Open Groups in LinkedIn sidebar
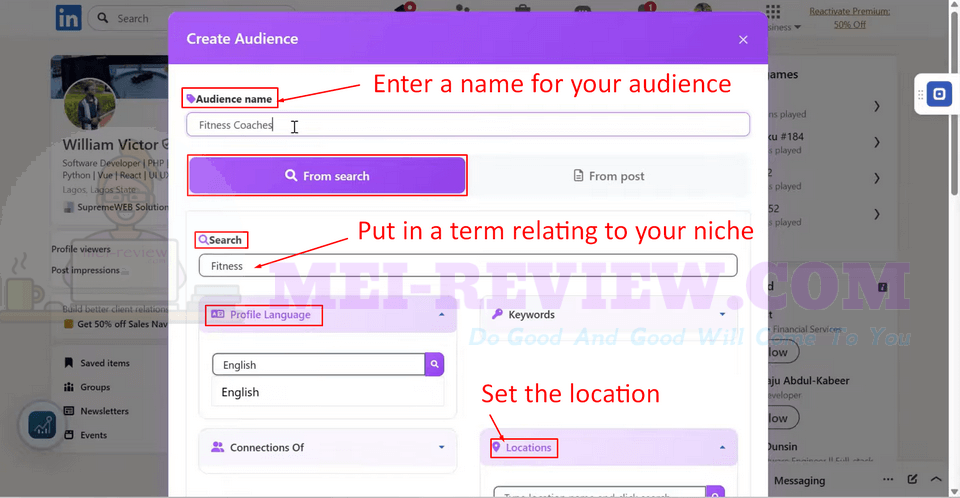 (95, 387)
